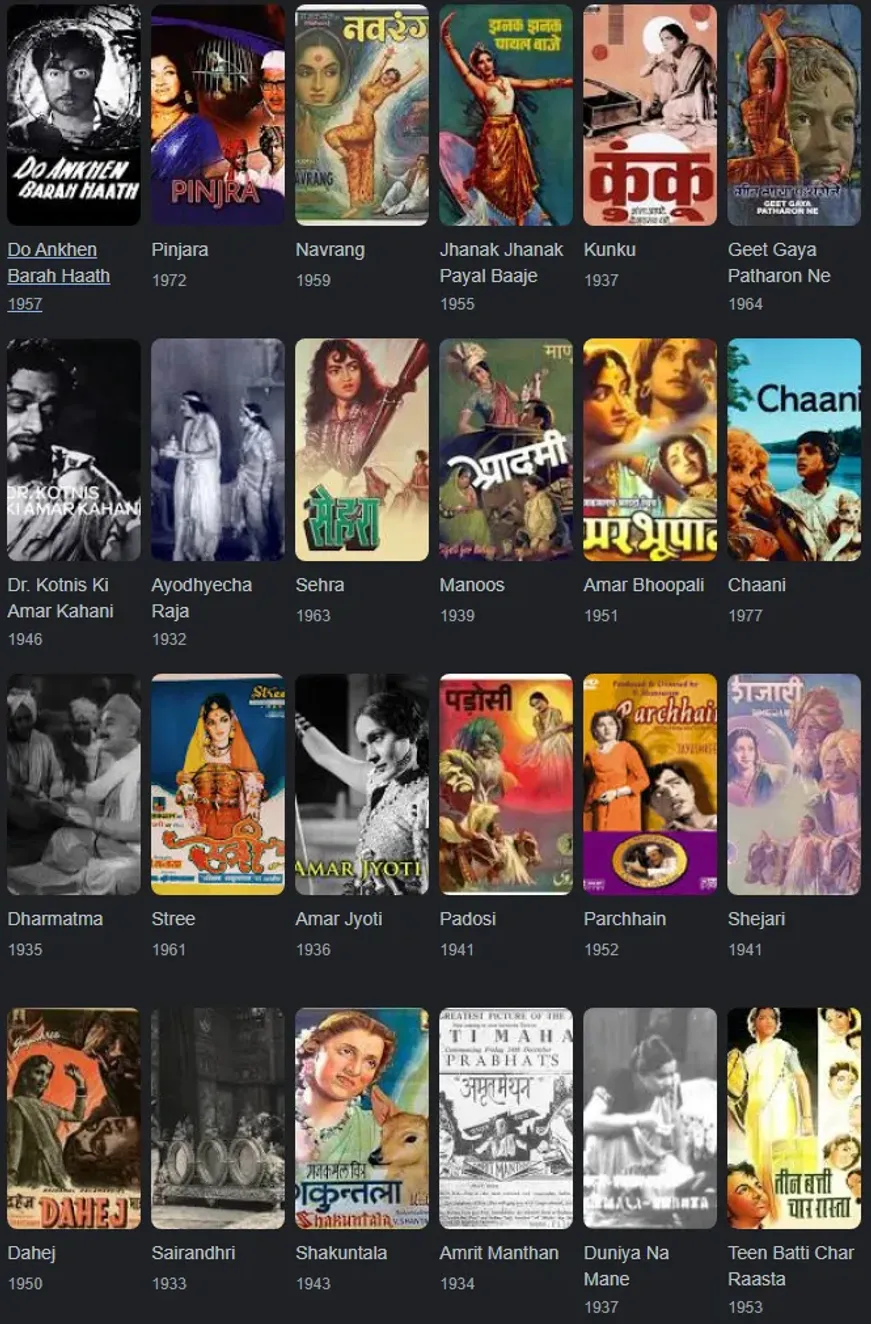Click the Manoos film poster
The width and height of the screenshot is (871, 1324).
pos(506,449)
